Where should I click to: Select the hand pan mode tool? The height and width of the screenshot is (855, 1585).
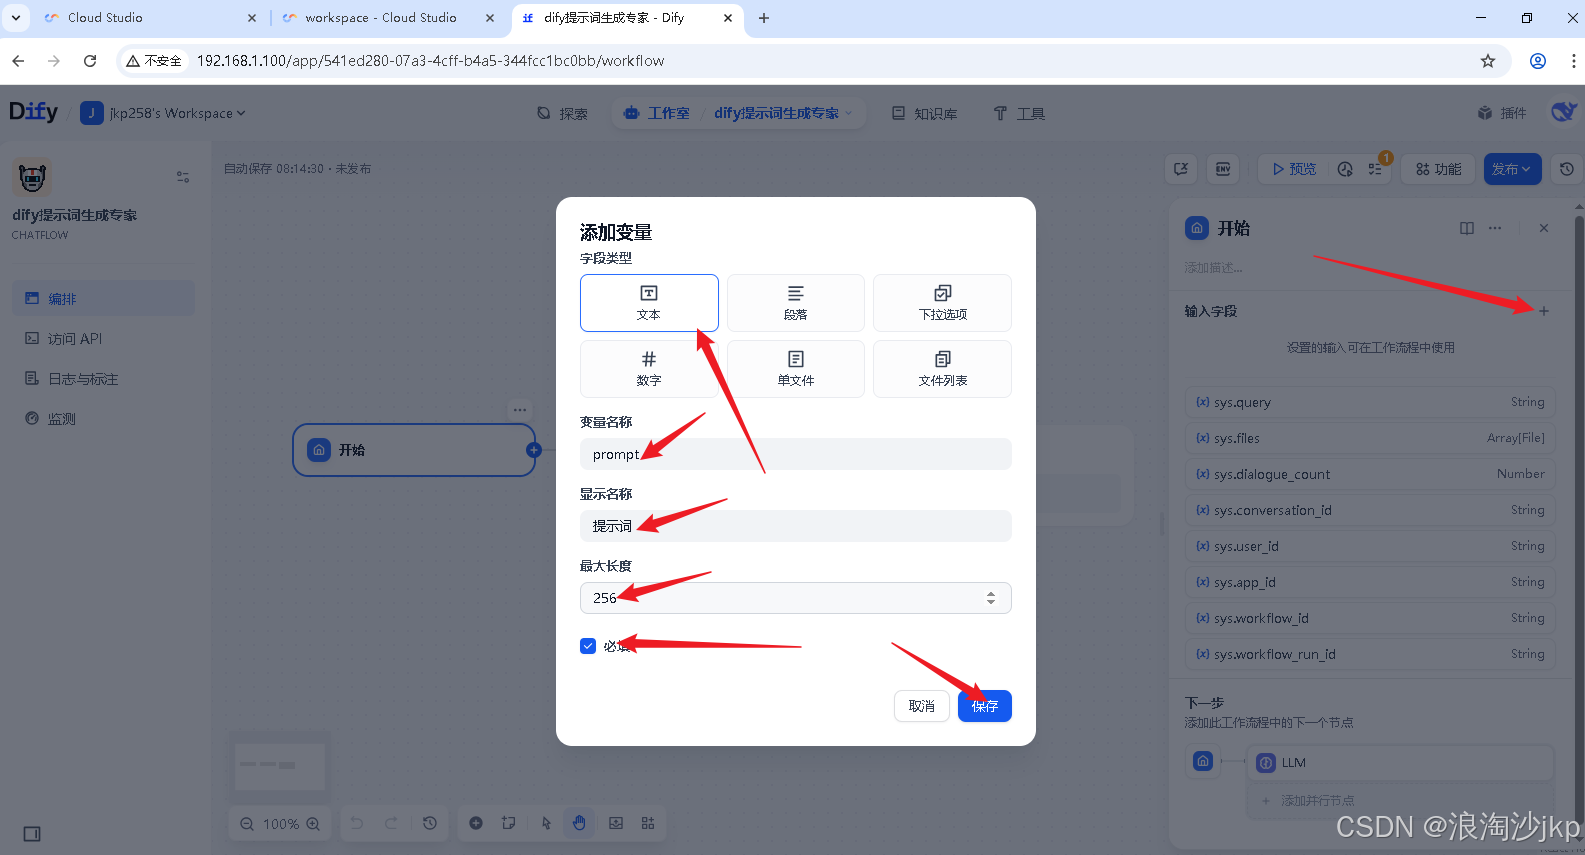[x=579, y=823]
